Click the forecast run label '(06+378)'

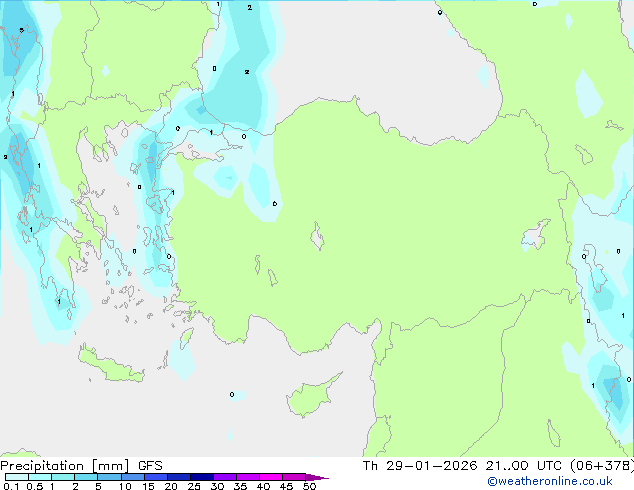click(601, 466)
